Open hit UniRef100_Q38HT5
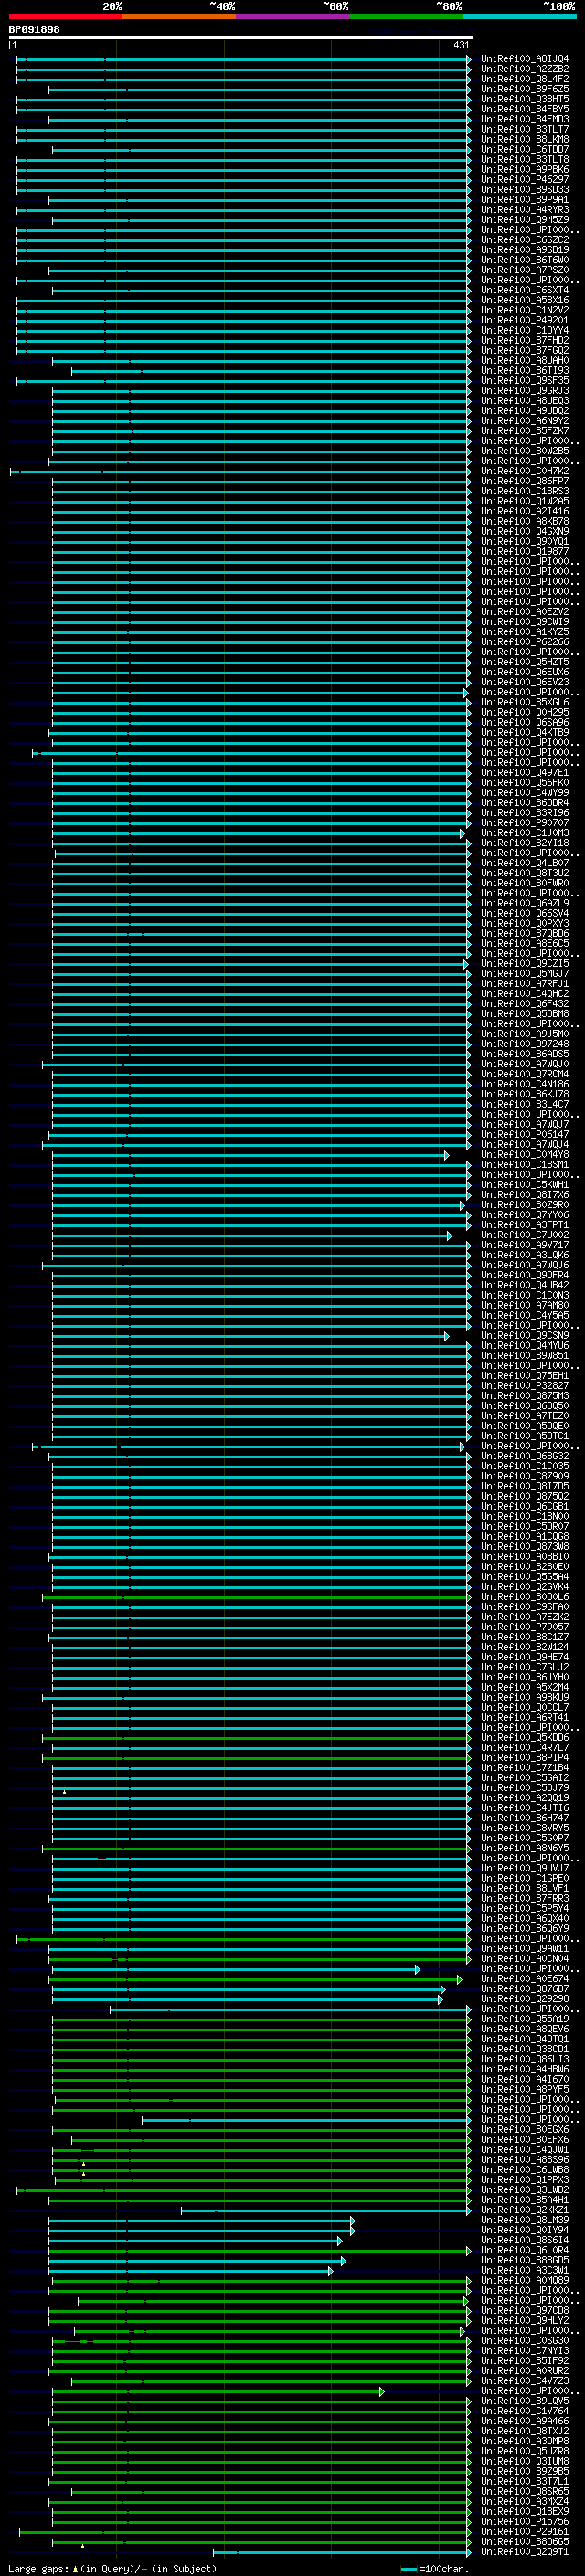Screen dimensions: 585x2576 coord(524,99)
